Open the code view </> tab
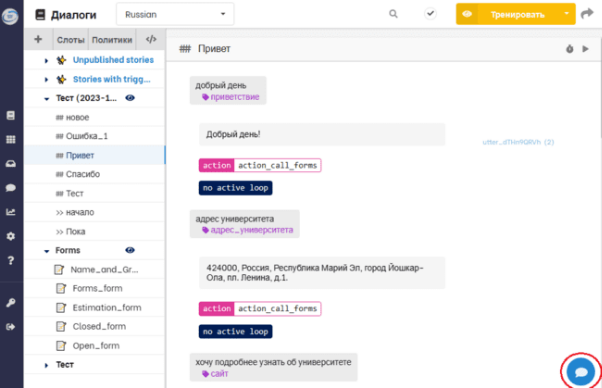Viewport: 602px width, 388px height. (151, 39)
